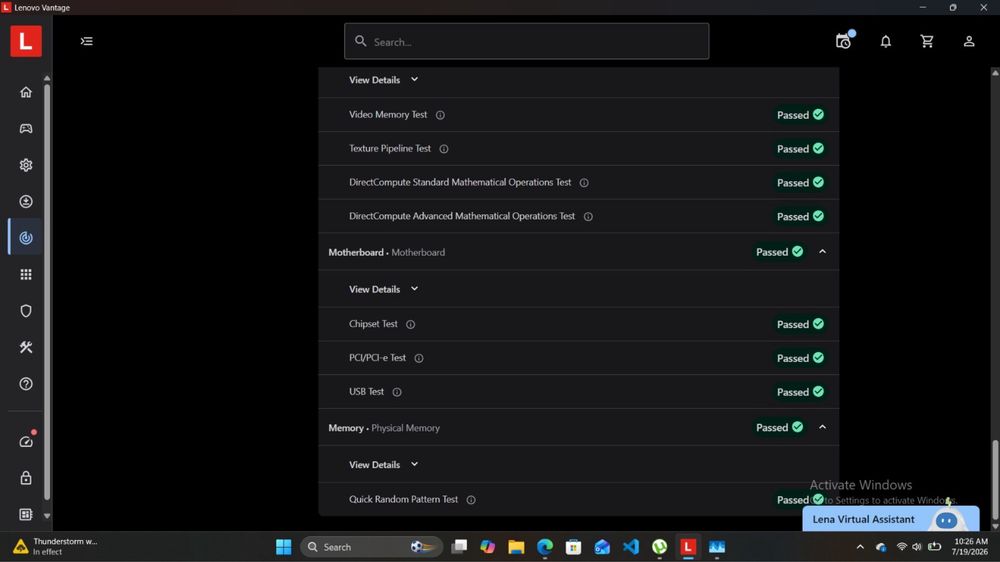
Task: Open Thunderstorm weather widget on taskbar
Action: [x=55, y=547]
